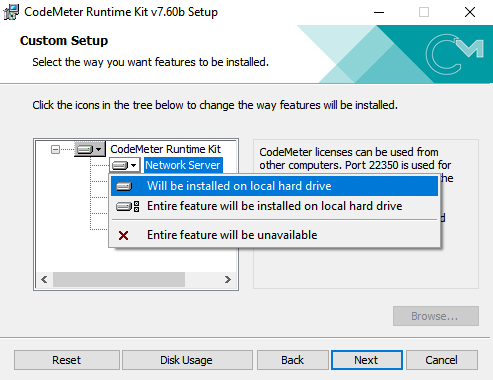Minimize the setup window
This screenshot has width=493, height=380.
click(379, 13)
